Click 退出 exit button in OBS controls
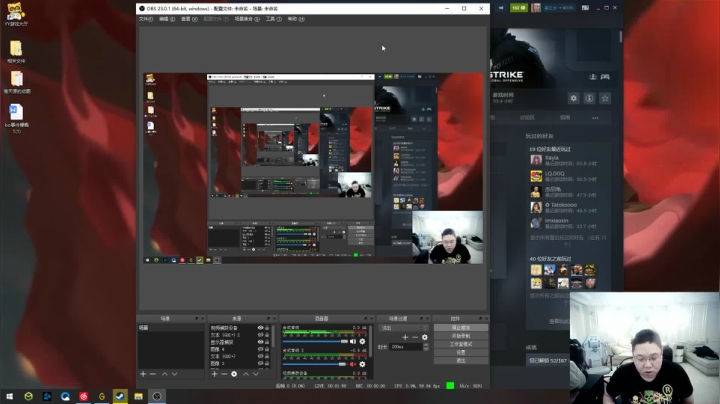720x404 pixels. click(x=461, y=360)
